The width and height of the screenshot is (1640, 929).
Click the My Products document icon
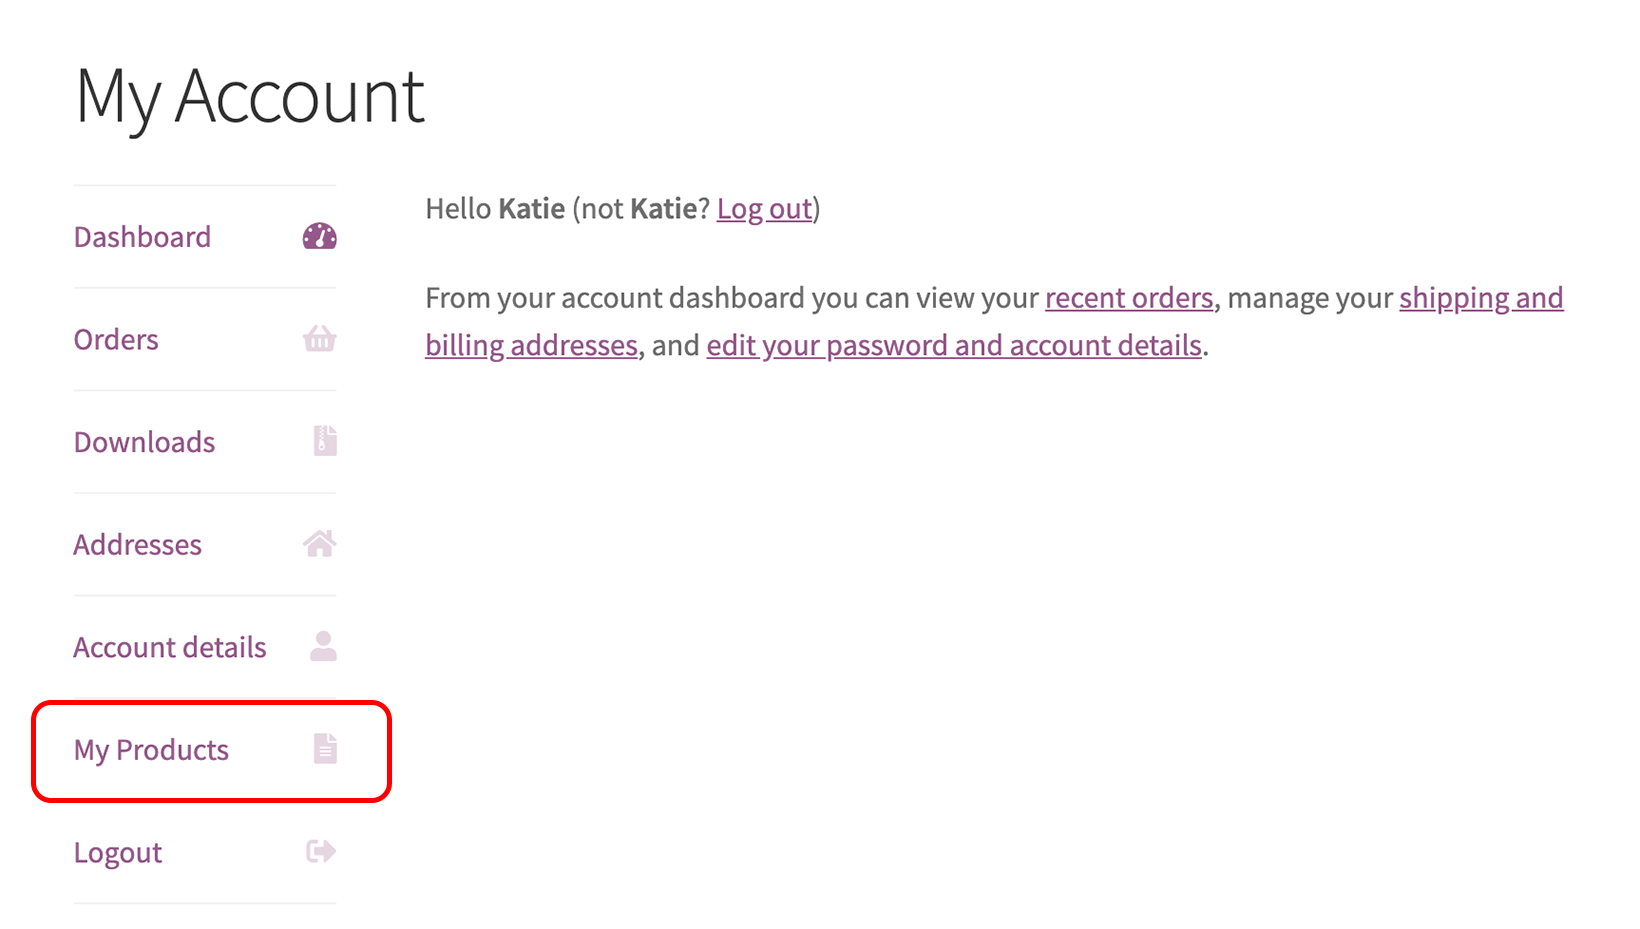click(x=325, y=749)
